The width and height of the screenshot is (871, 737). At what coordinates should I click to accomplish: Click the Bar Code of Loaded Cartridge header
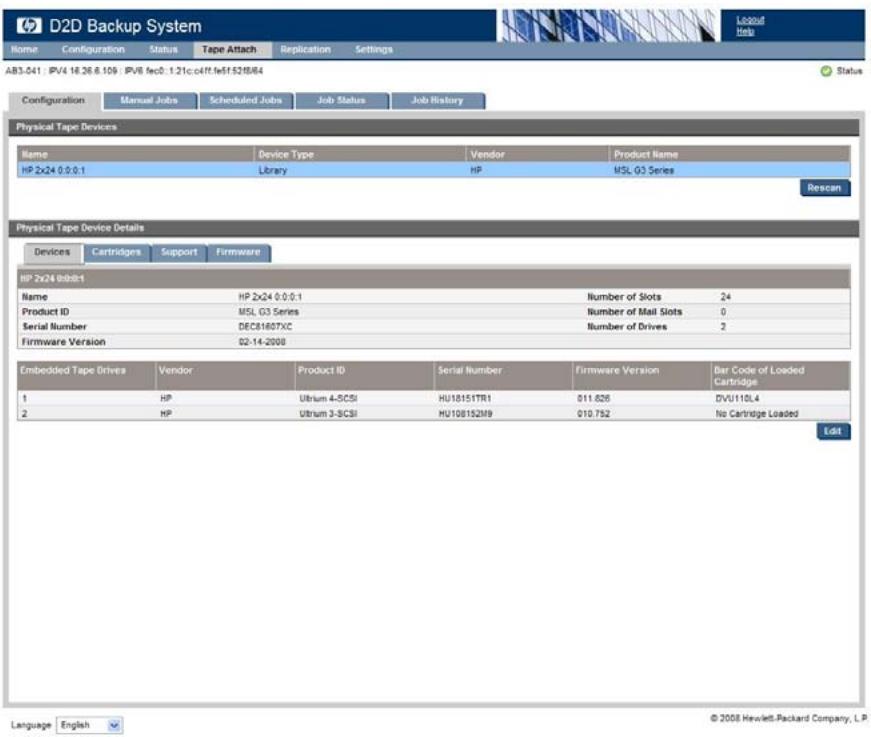[x=780, y=376]
